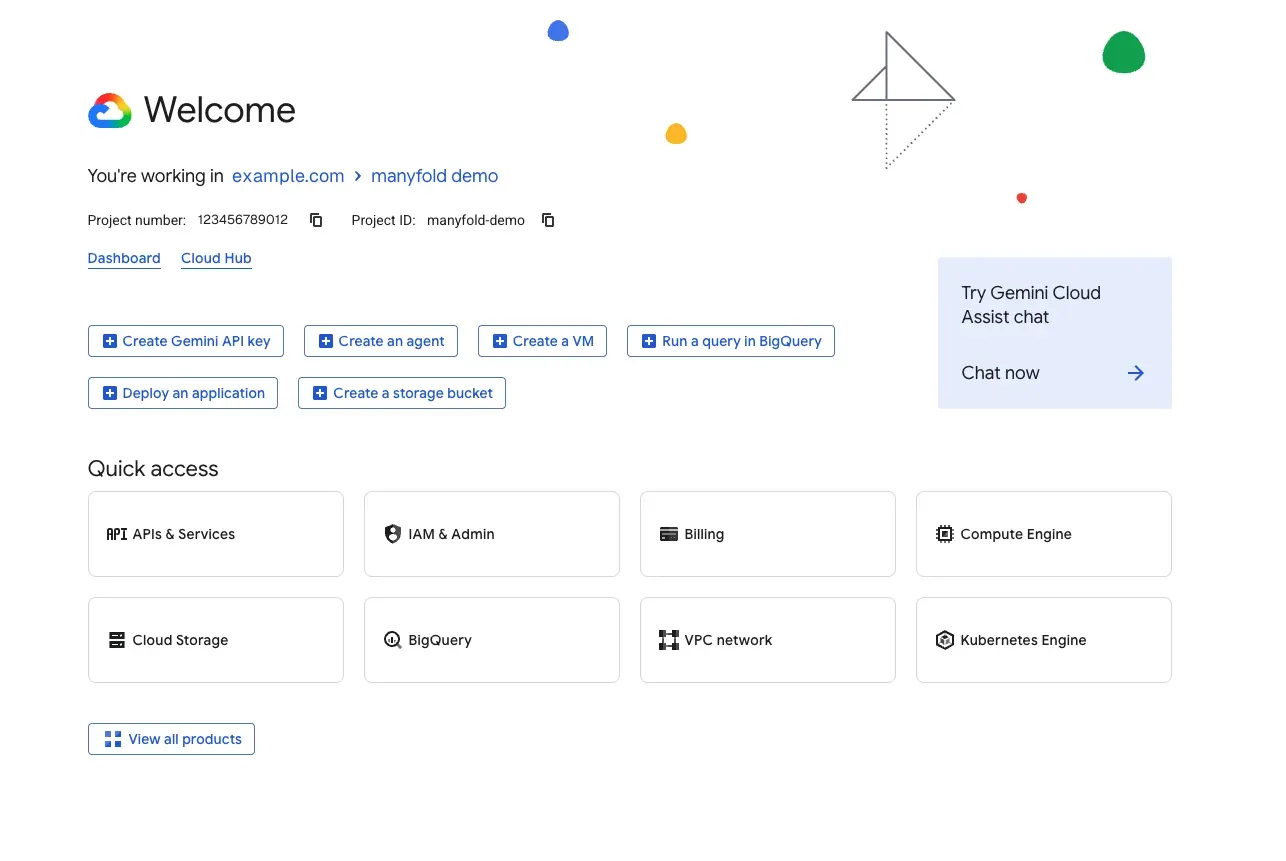Click the plus icon on Deploy an application
This screenshot has width=1286, height=861.
pos(110,393)
